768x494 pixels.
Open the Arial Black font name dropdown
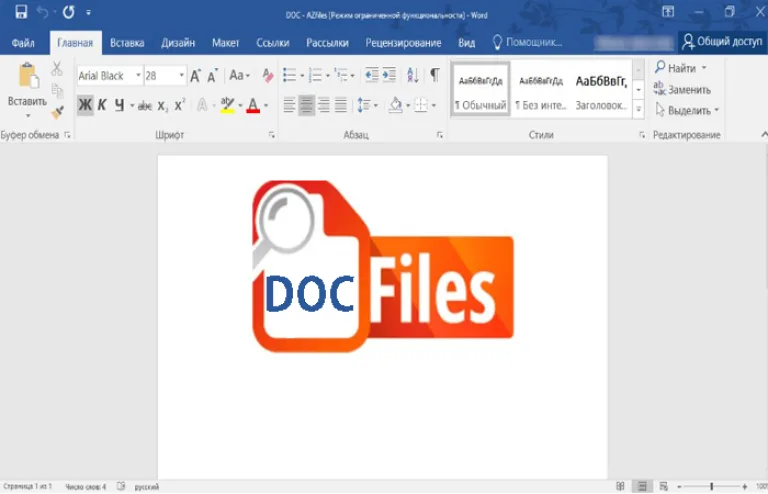point(139,75)
